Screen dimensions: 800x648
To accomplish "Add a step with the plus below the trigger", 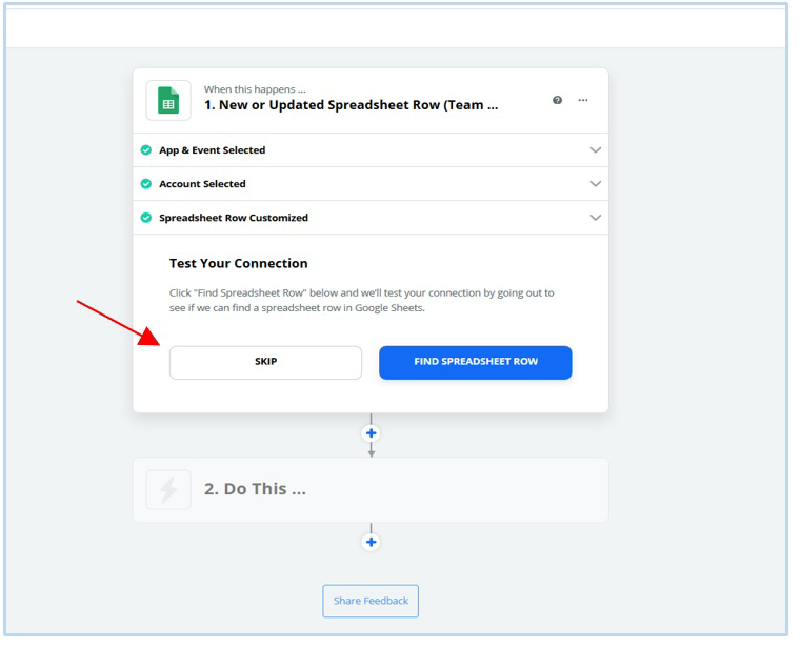I will point(371,433).
